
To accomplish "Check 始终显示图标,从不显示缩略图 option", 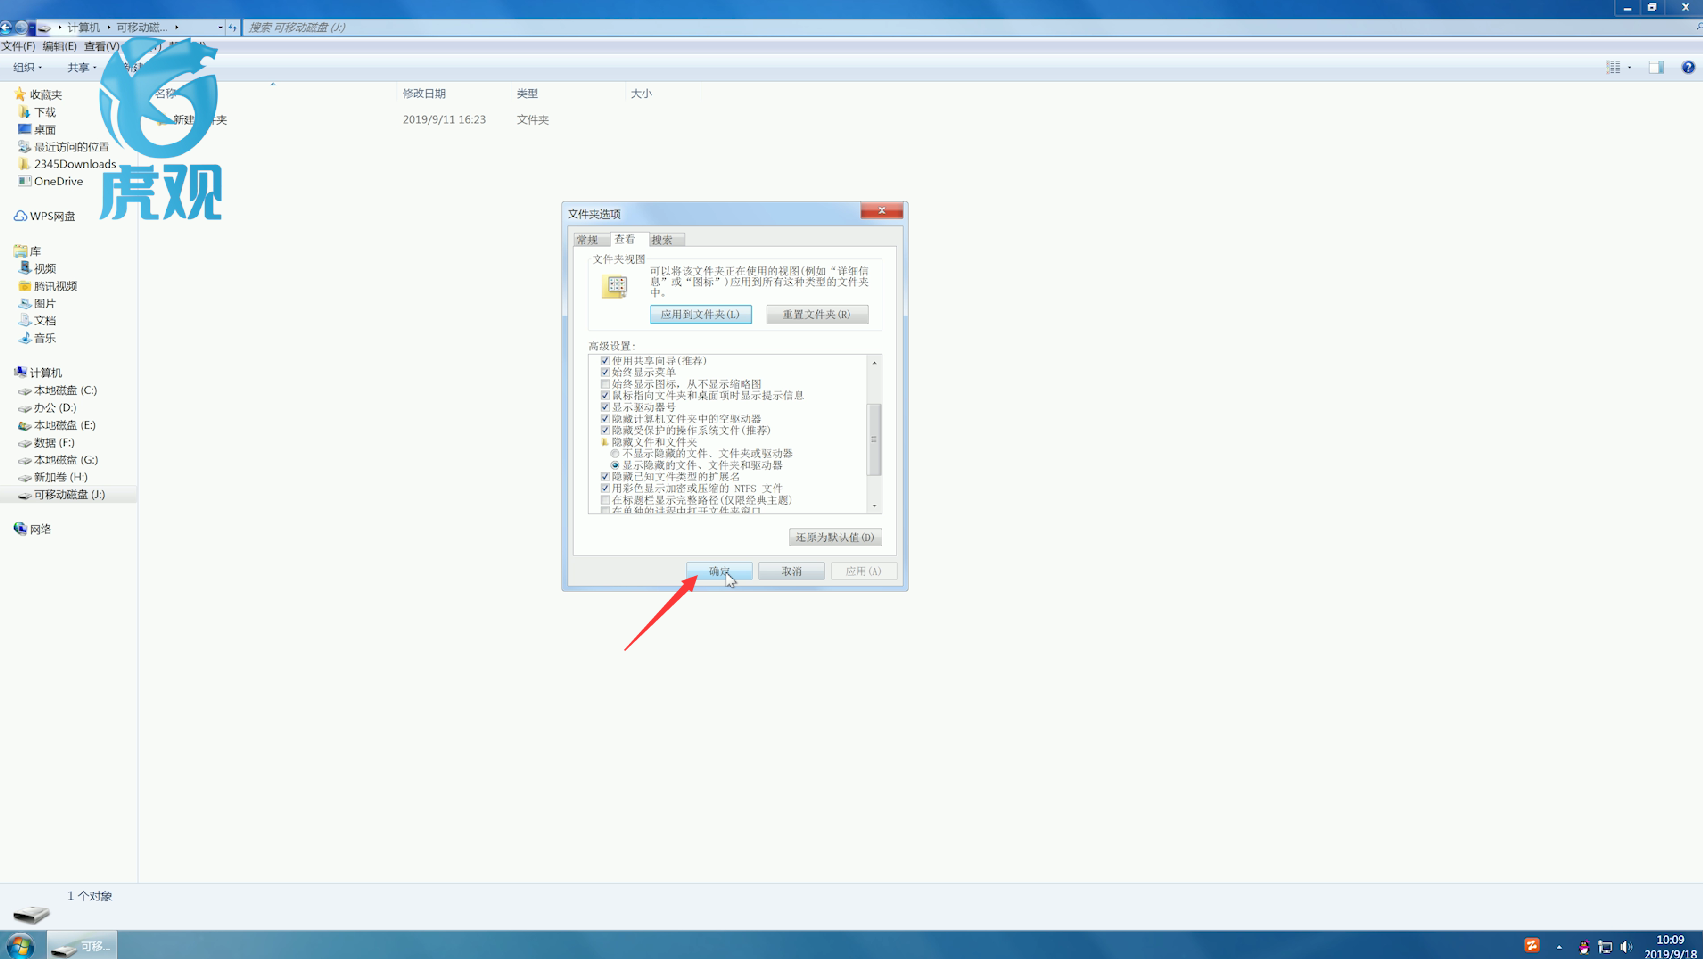I will tap(605, 384).
